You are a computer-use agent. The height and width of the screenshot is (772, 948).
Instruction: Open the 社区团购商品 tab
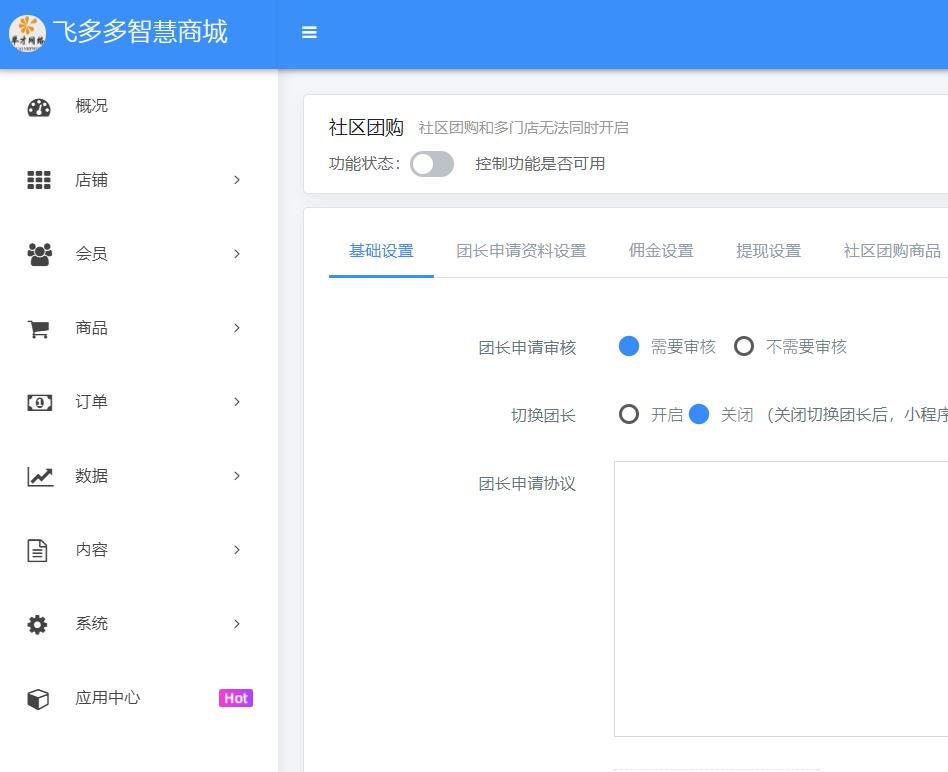892,251
